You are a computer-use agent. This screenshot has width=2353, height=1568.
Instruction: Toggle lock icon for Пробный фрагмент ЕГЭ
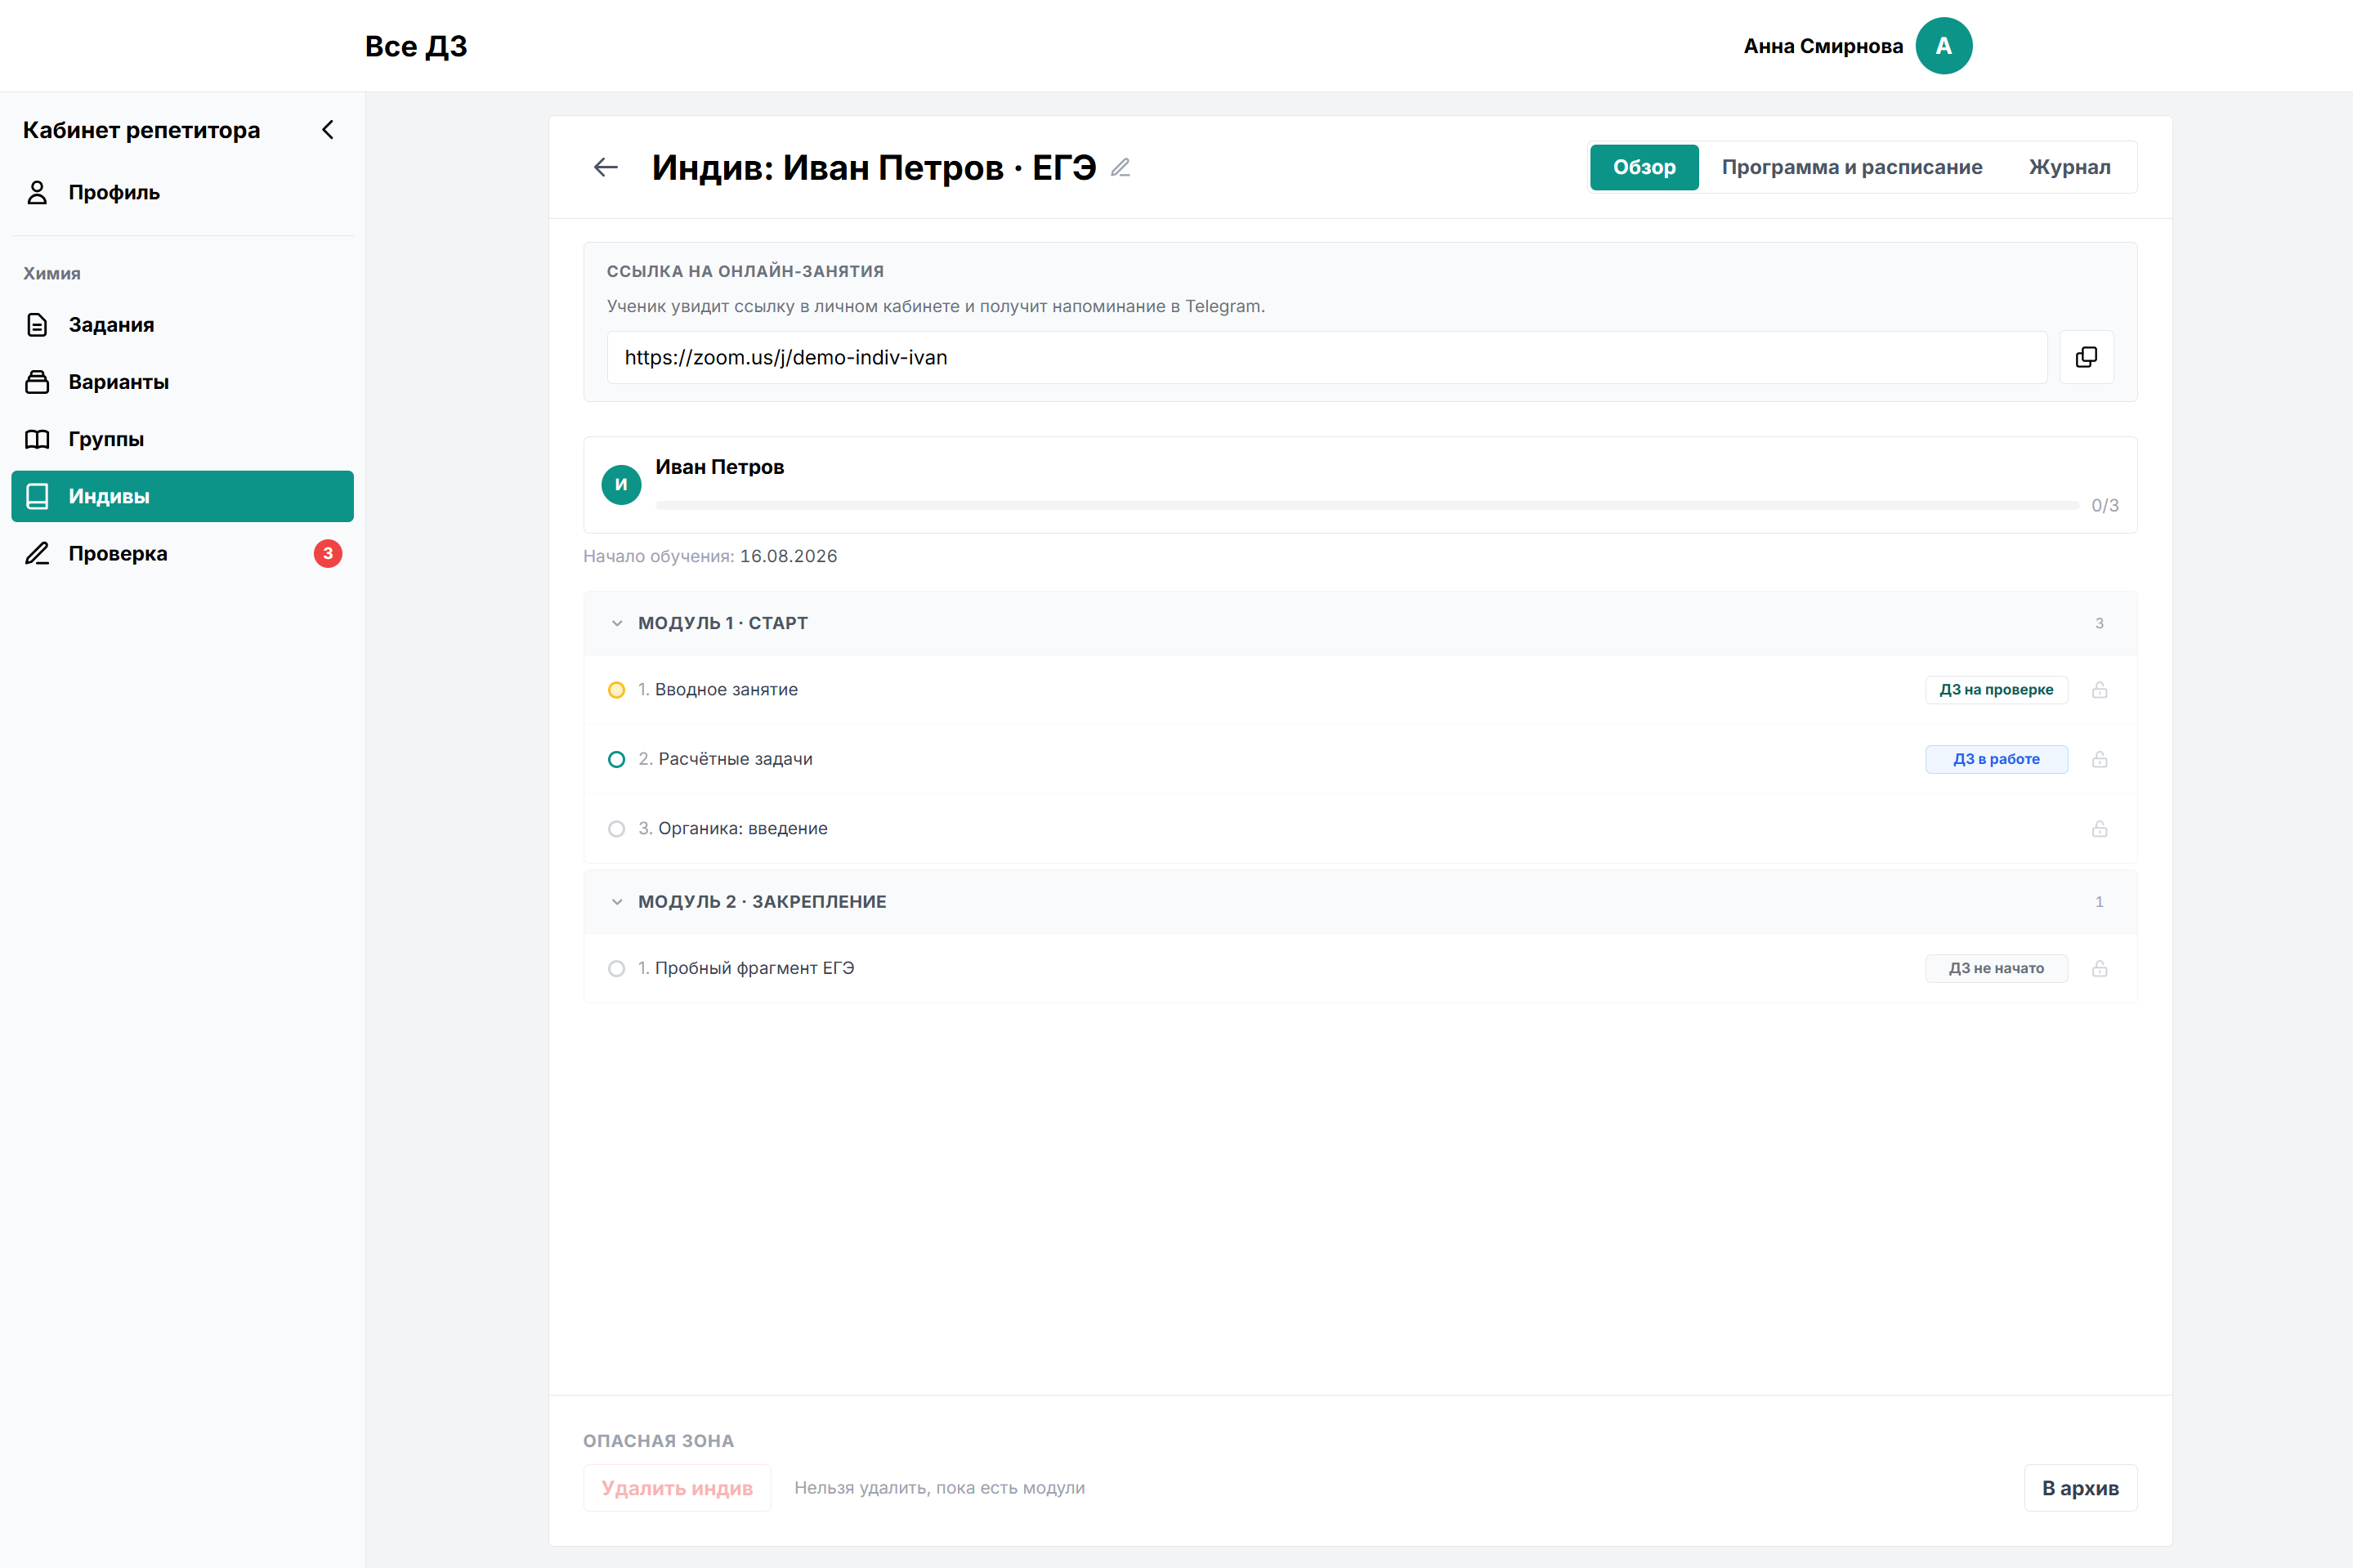[x=2099, y=969]
